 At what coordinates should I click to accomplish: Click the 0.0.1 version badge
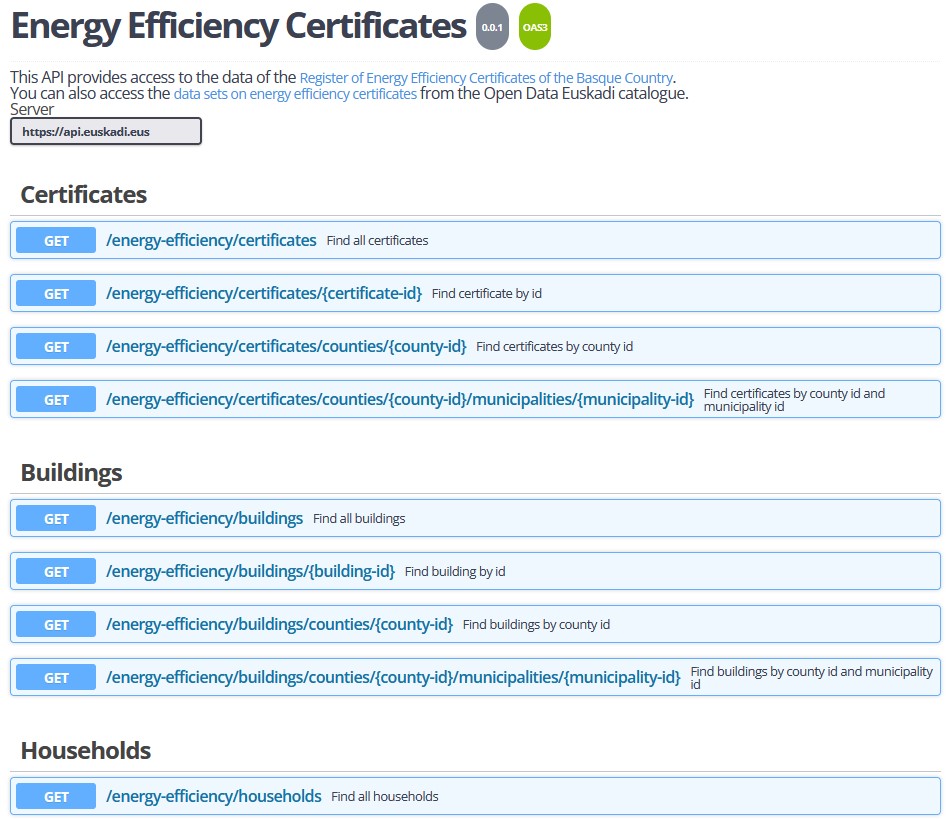[x=492, y=28]
